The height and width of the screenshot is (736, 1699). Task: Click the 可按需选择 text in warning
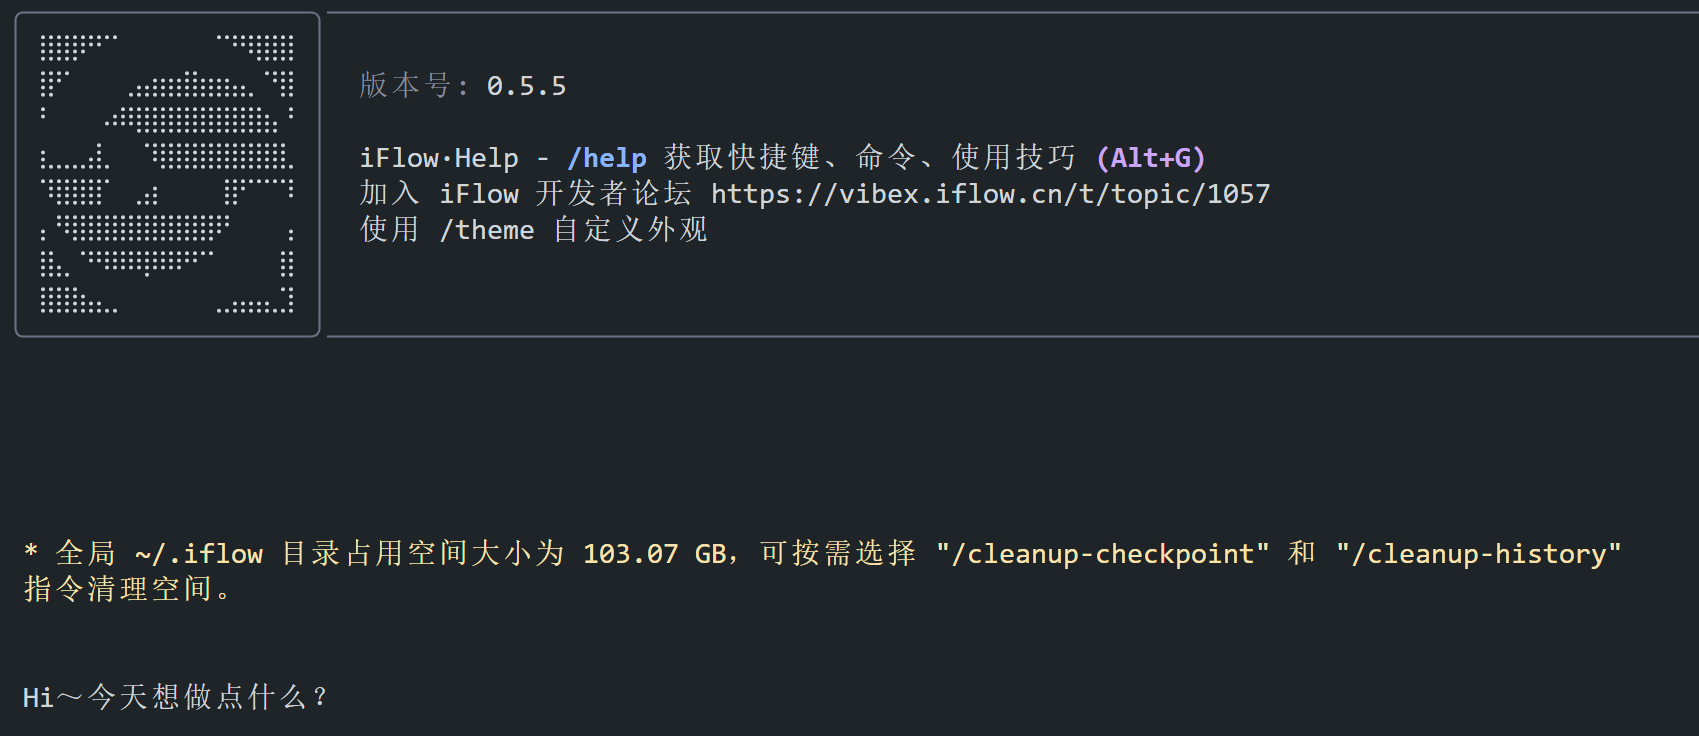pyautogui.click(x=838, y=554)
